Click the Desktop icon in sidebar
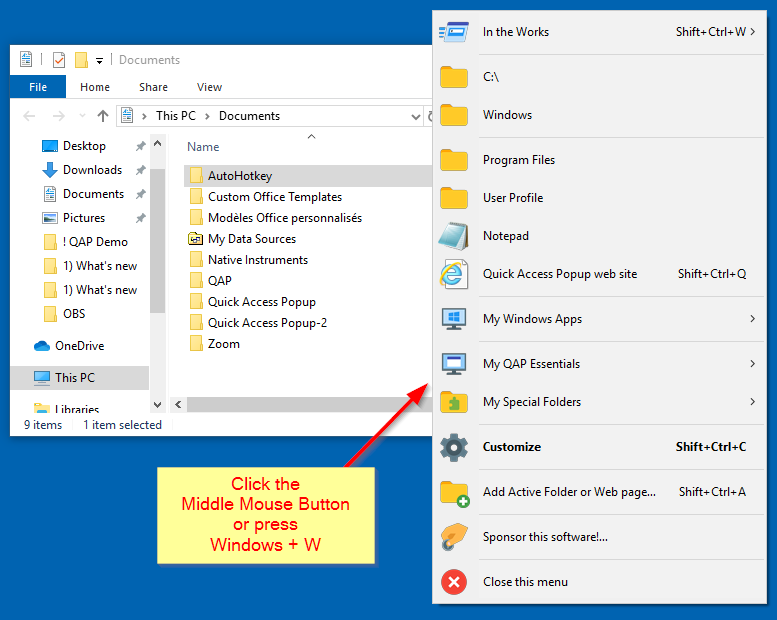The width and height of the screenshot is (777, 620). tap(50, 146)
